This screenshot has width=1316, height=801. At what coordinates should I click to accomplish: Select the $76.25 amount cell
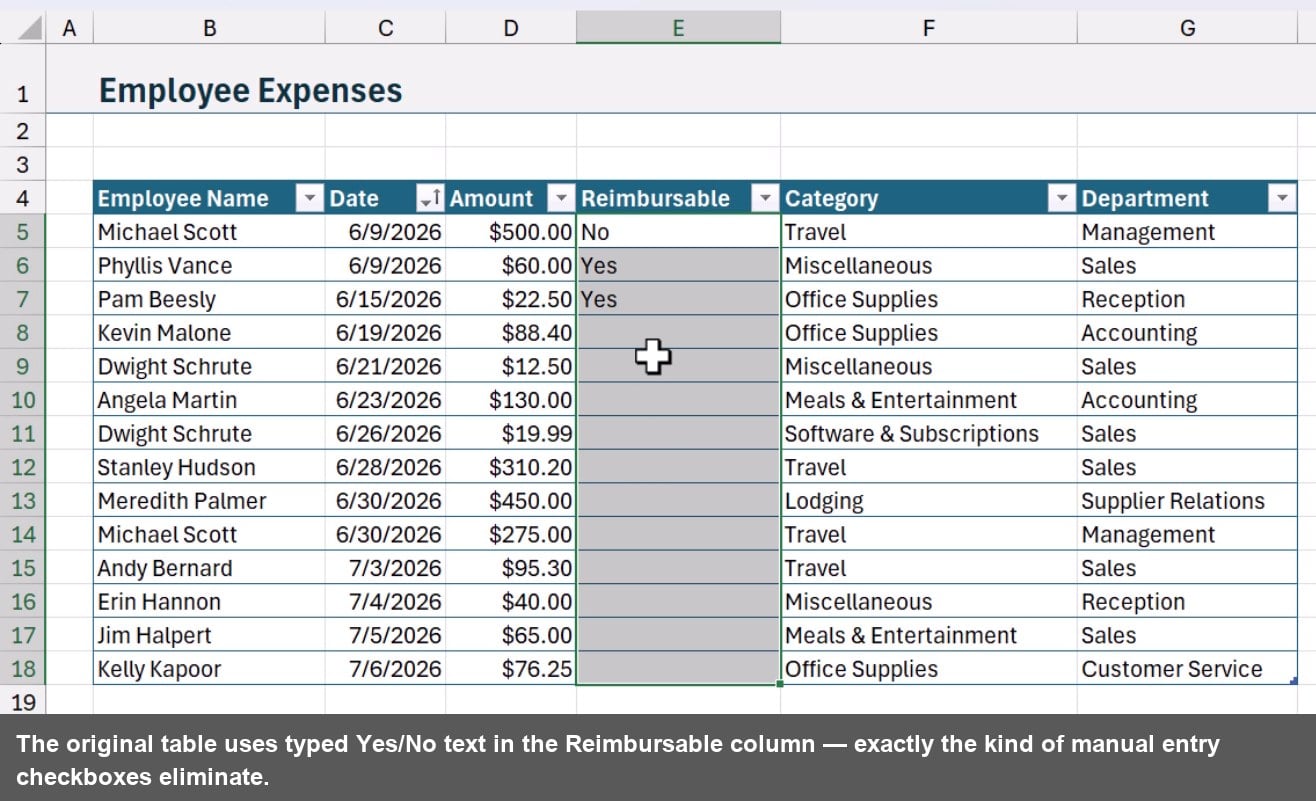[511, 669]
